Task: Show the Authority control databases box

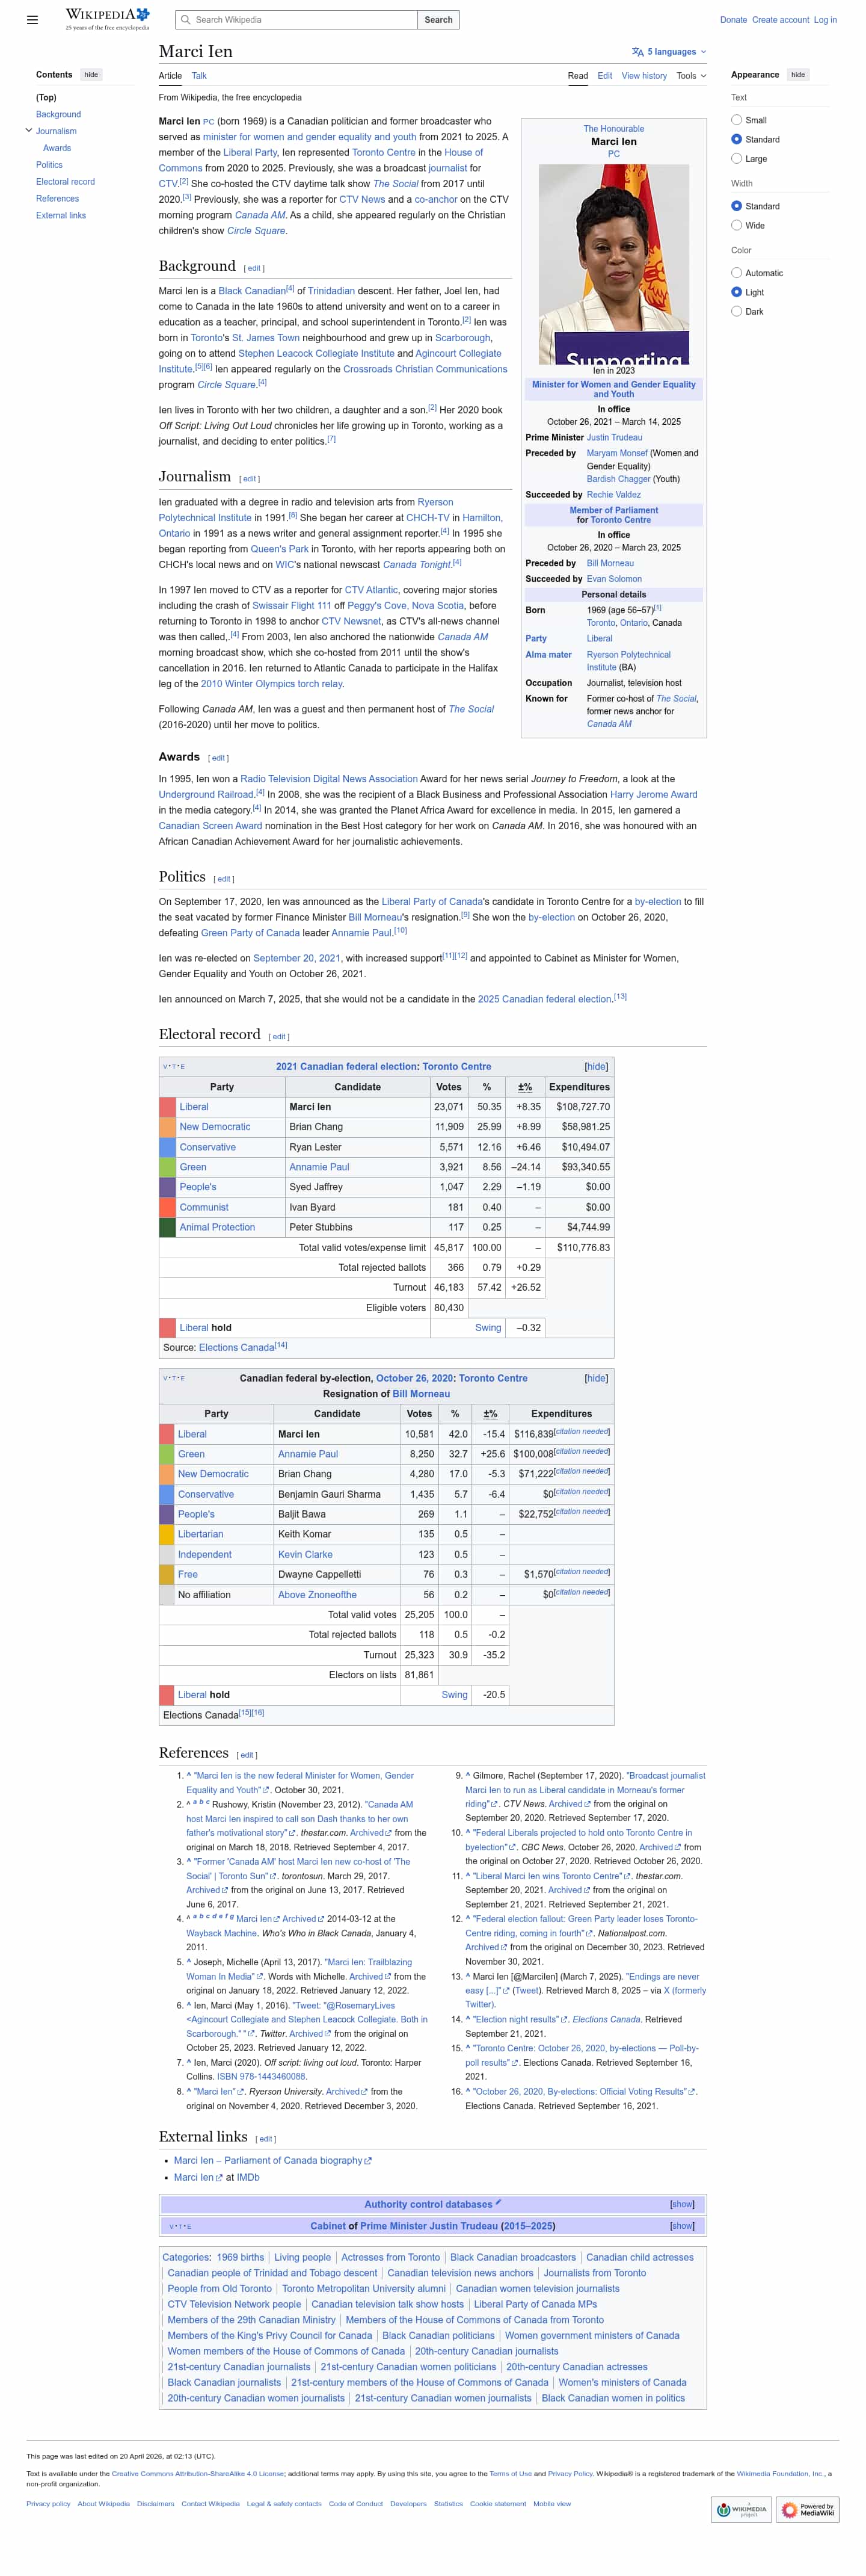Action: 682,2204
